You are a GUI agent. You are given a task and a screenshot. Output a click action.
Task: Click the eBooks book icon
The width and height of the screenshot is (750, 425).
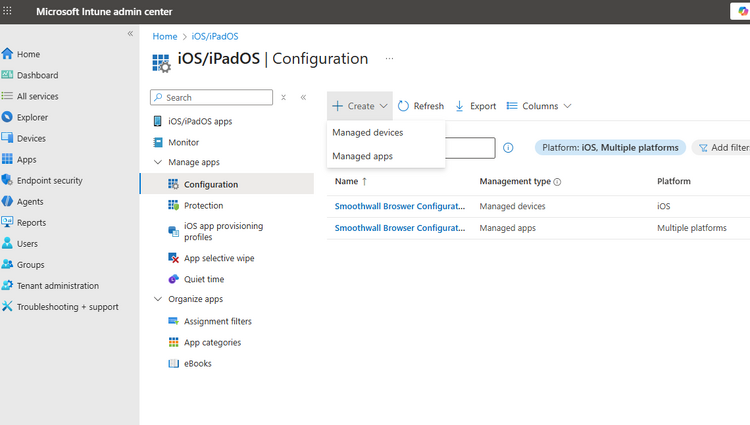173,363
